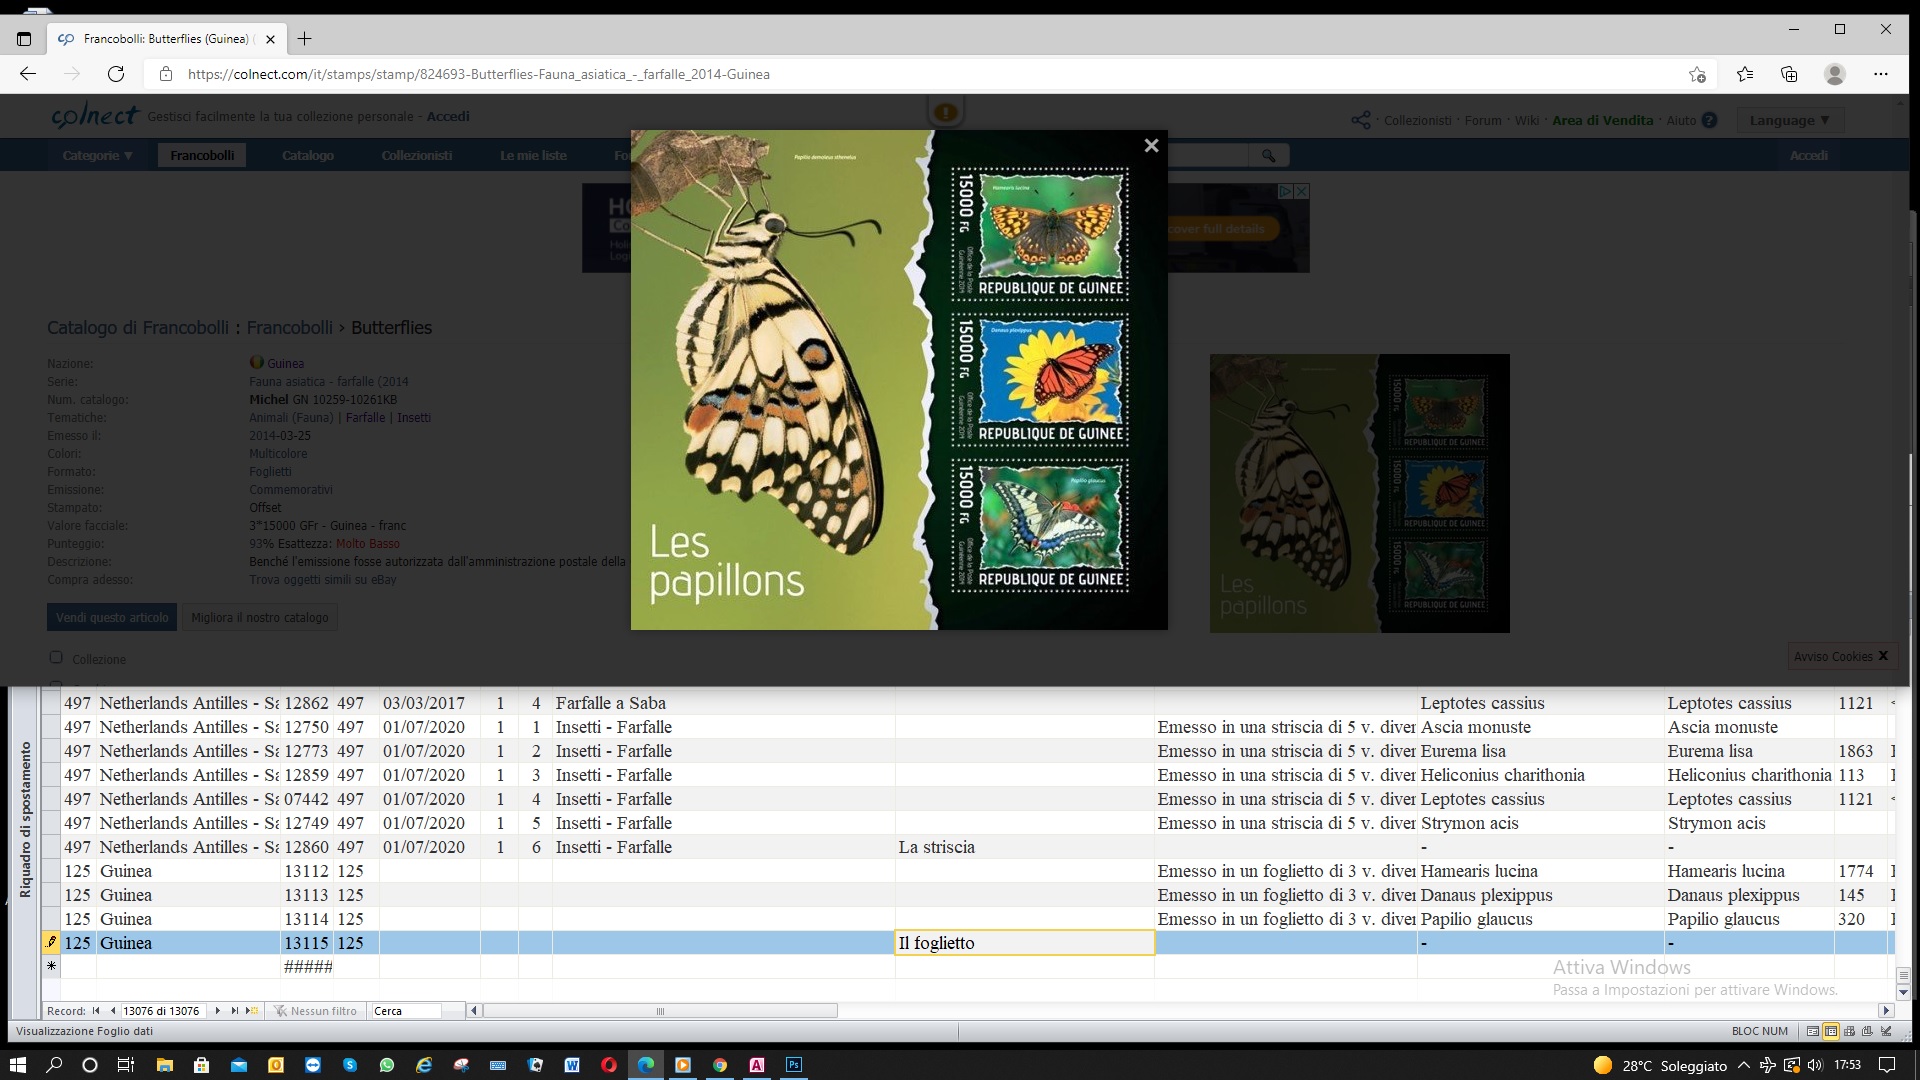Open Microsoft Word from the taskbar
Screen dimensions: 1920x1080
coord(572,1065)
